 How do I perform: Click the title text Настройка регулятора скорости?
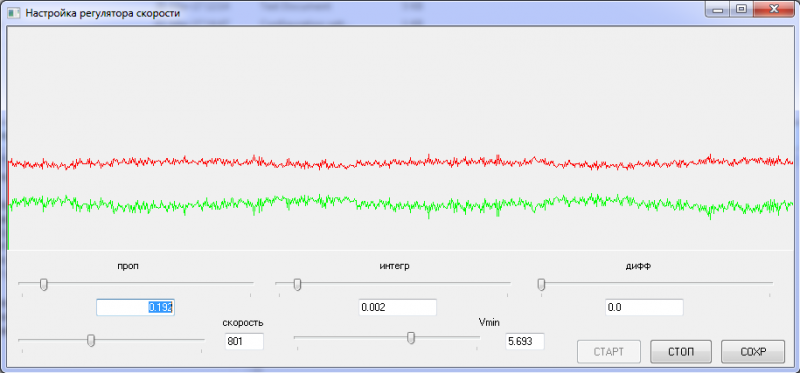102,13
